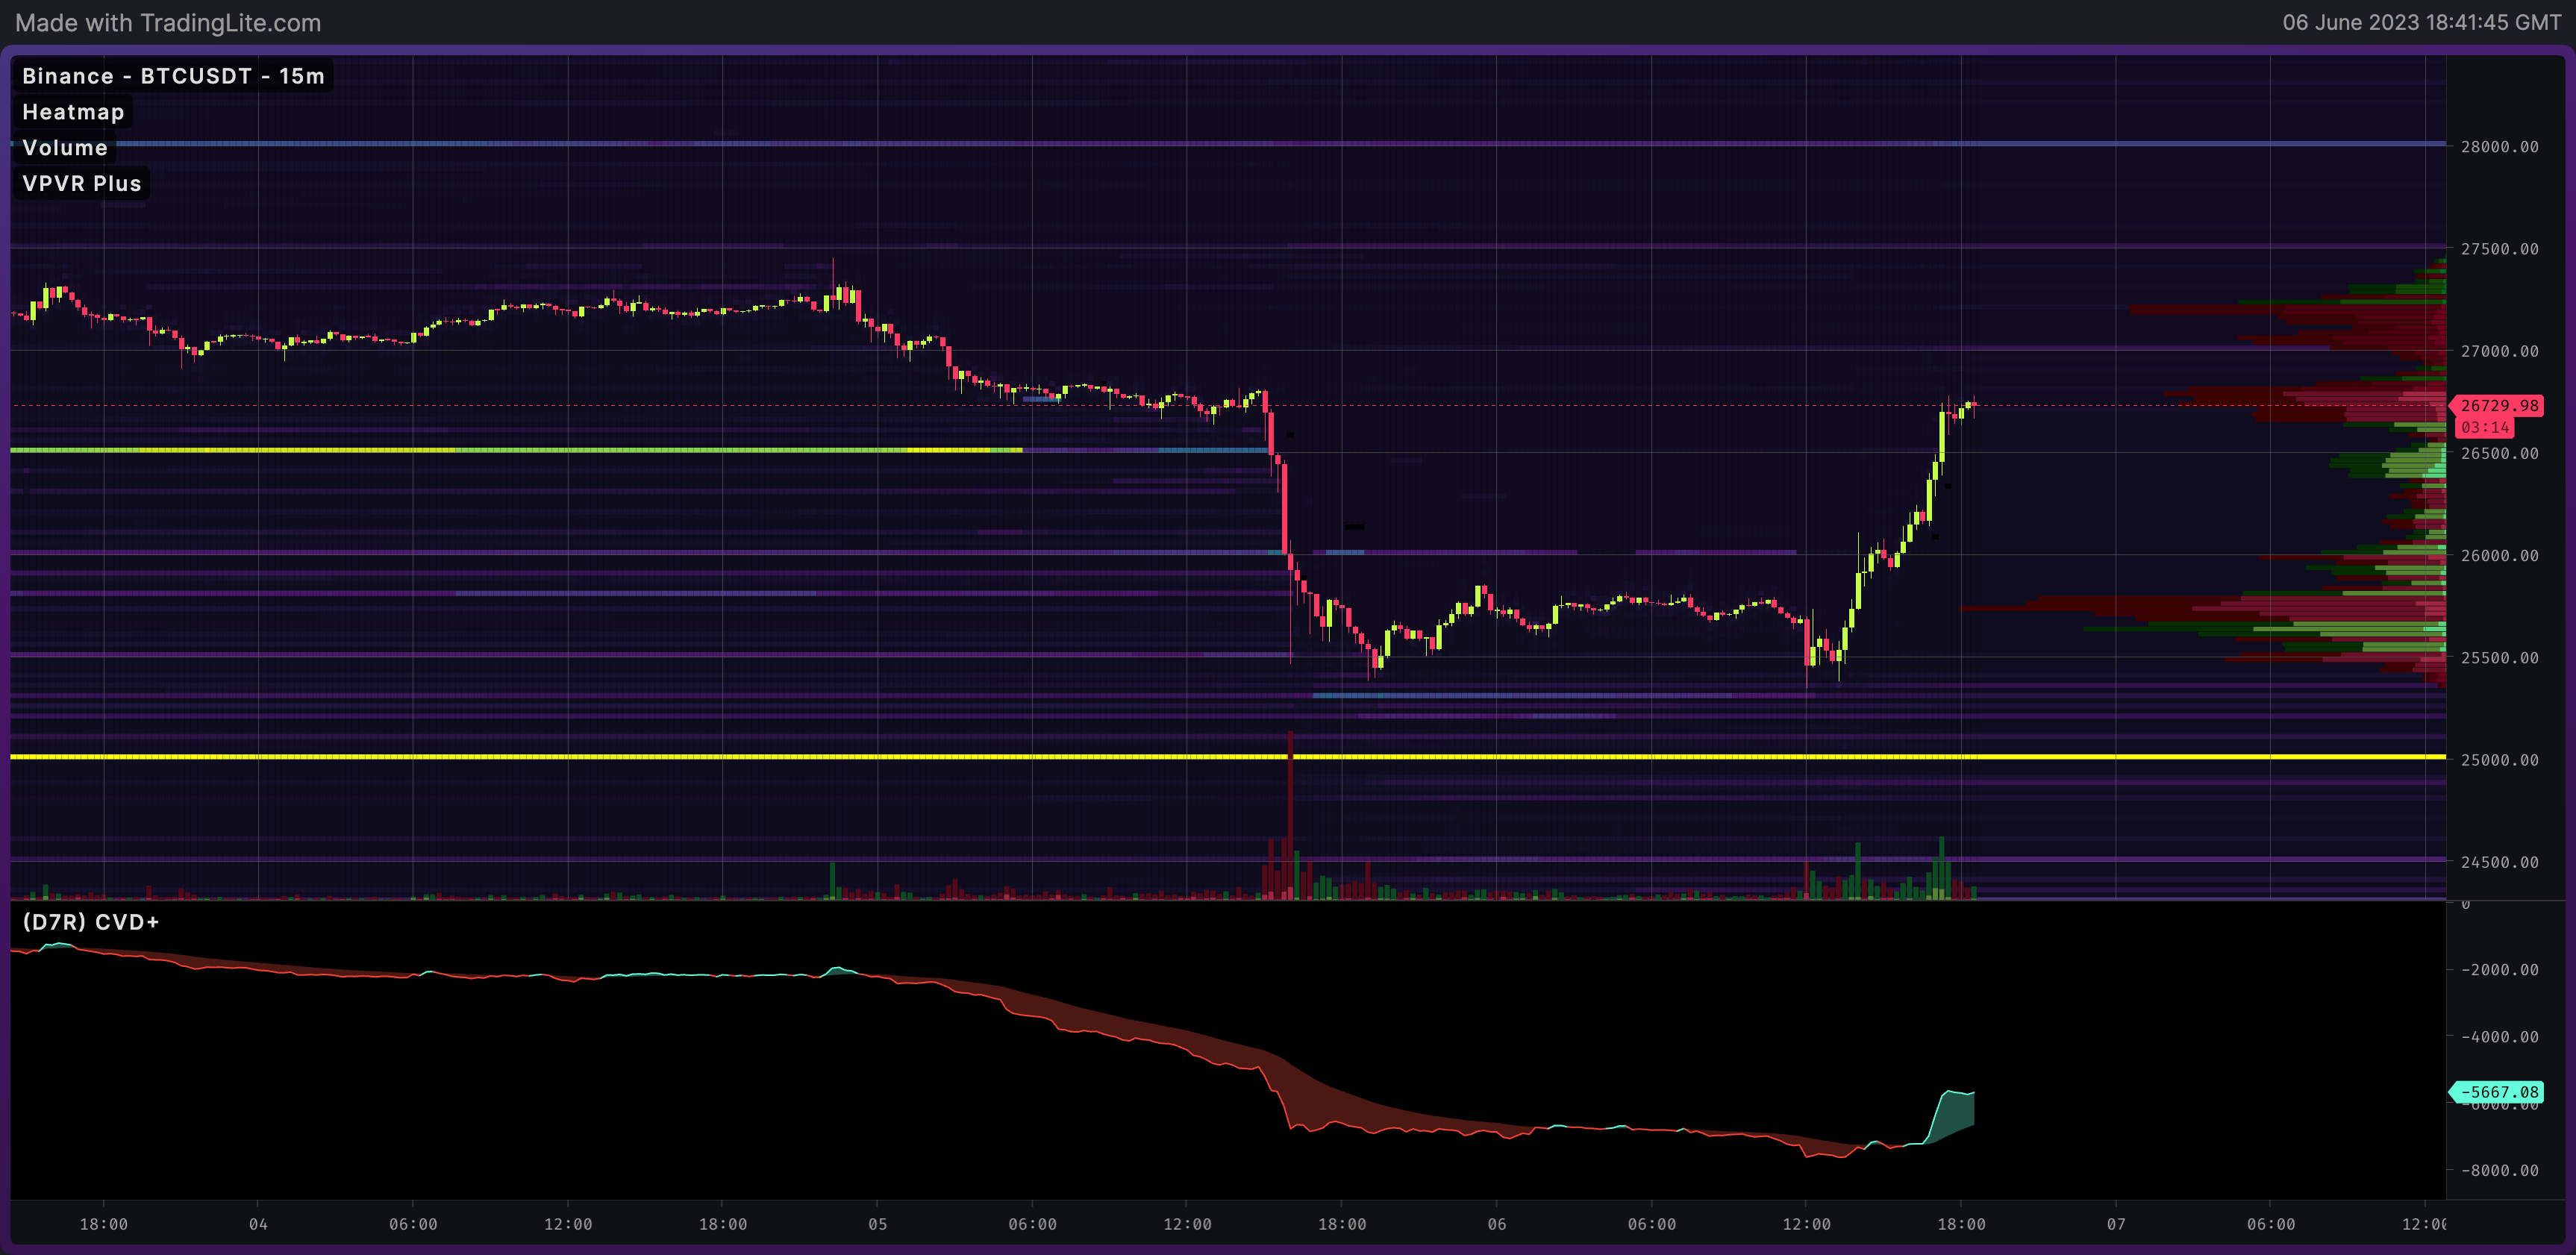Viewport: 2576px width, 1255px height.
Task: Select the VPVR Plus indicator label
Action: pyautogui.click(x=82, y=184)
